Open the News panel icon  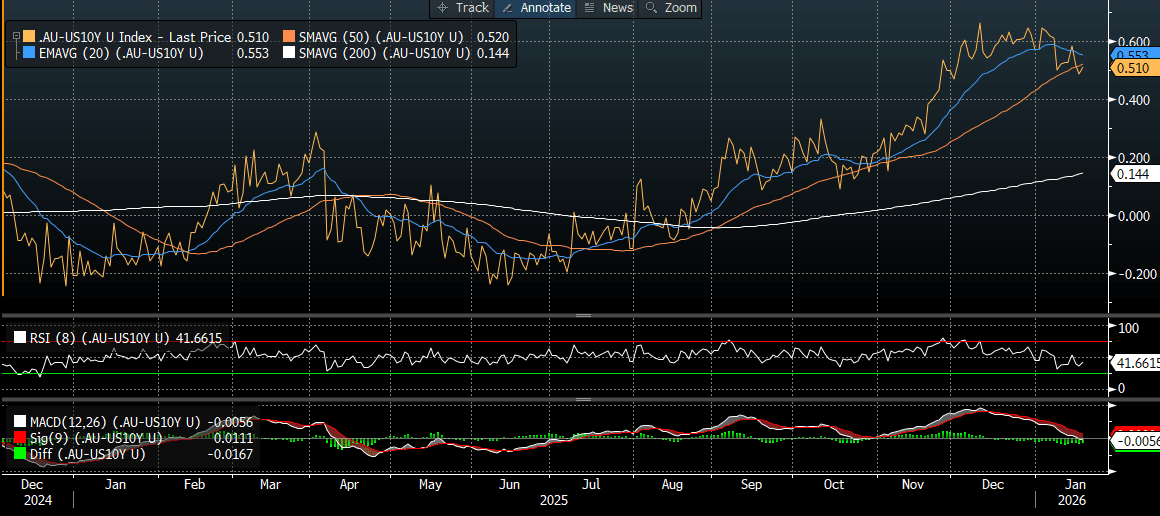589,8
